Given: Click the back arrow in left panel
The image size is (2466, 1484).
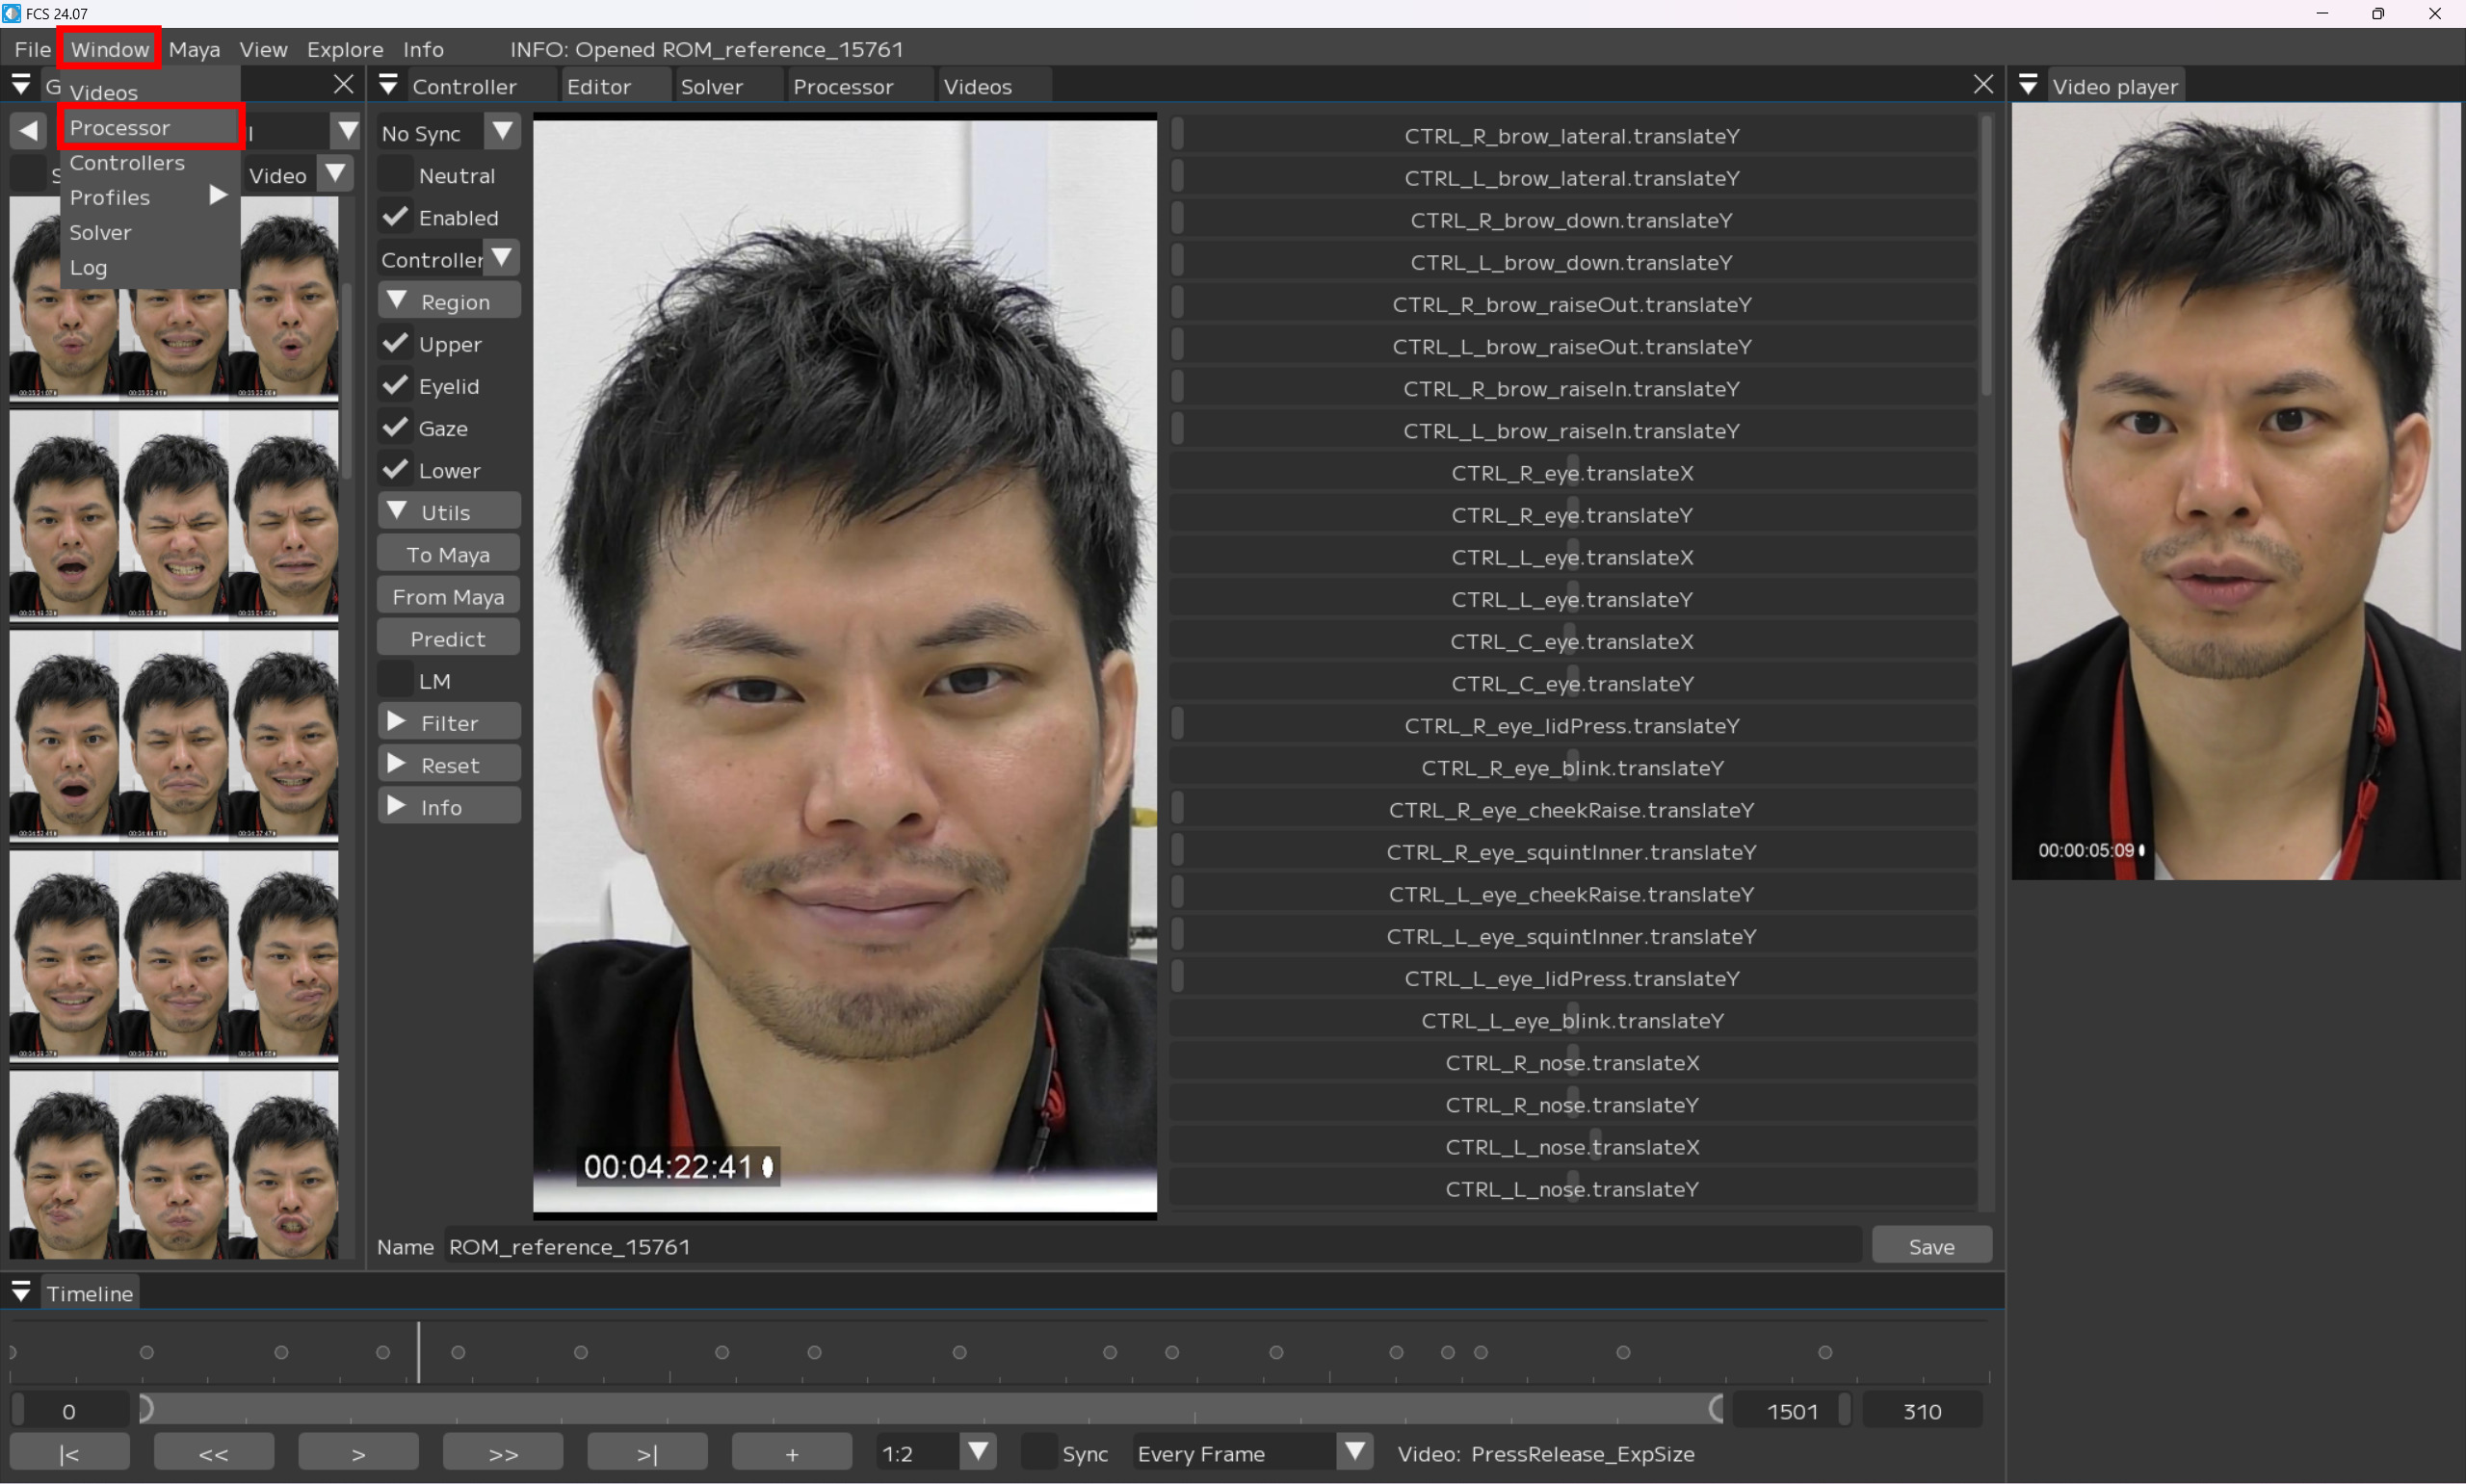Looking at the screenshot, I should click(28, 130).
